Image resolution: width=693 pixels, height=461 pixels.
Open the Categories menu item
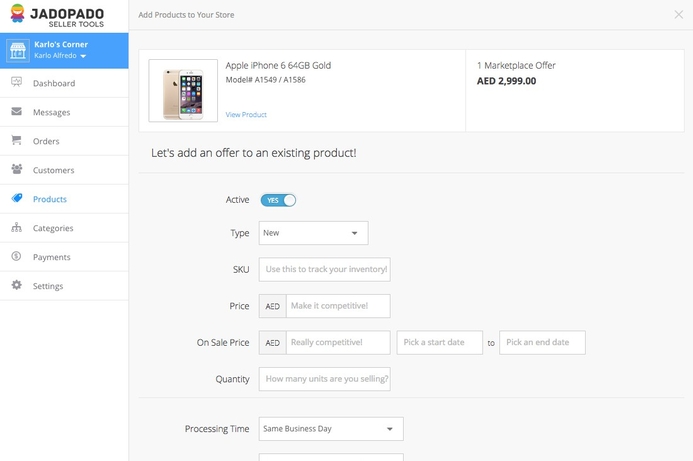coord(64,228)
